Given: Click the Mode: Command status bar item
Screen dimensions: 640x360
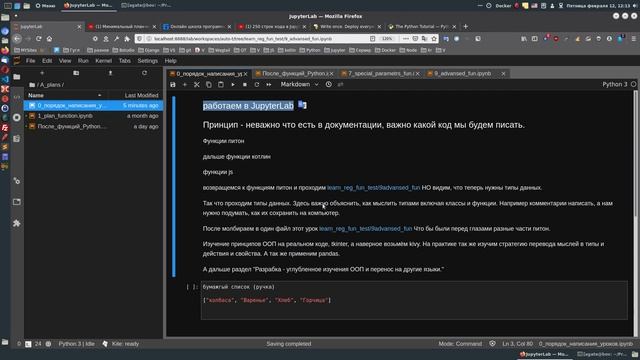Looking at the screenshot, I should [460, 344].
